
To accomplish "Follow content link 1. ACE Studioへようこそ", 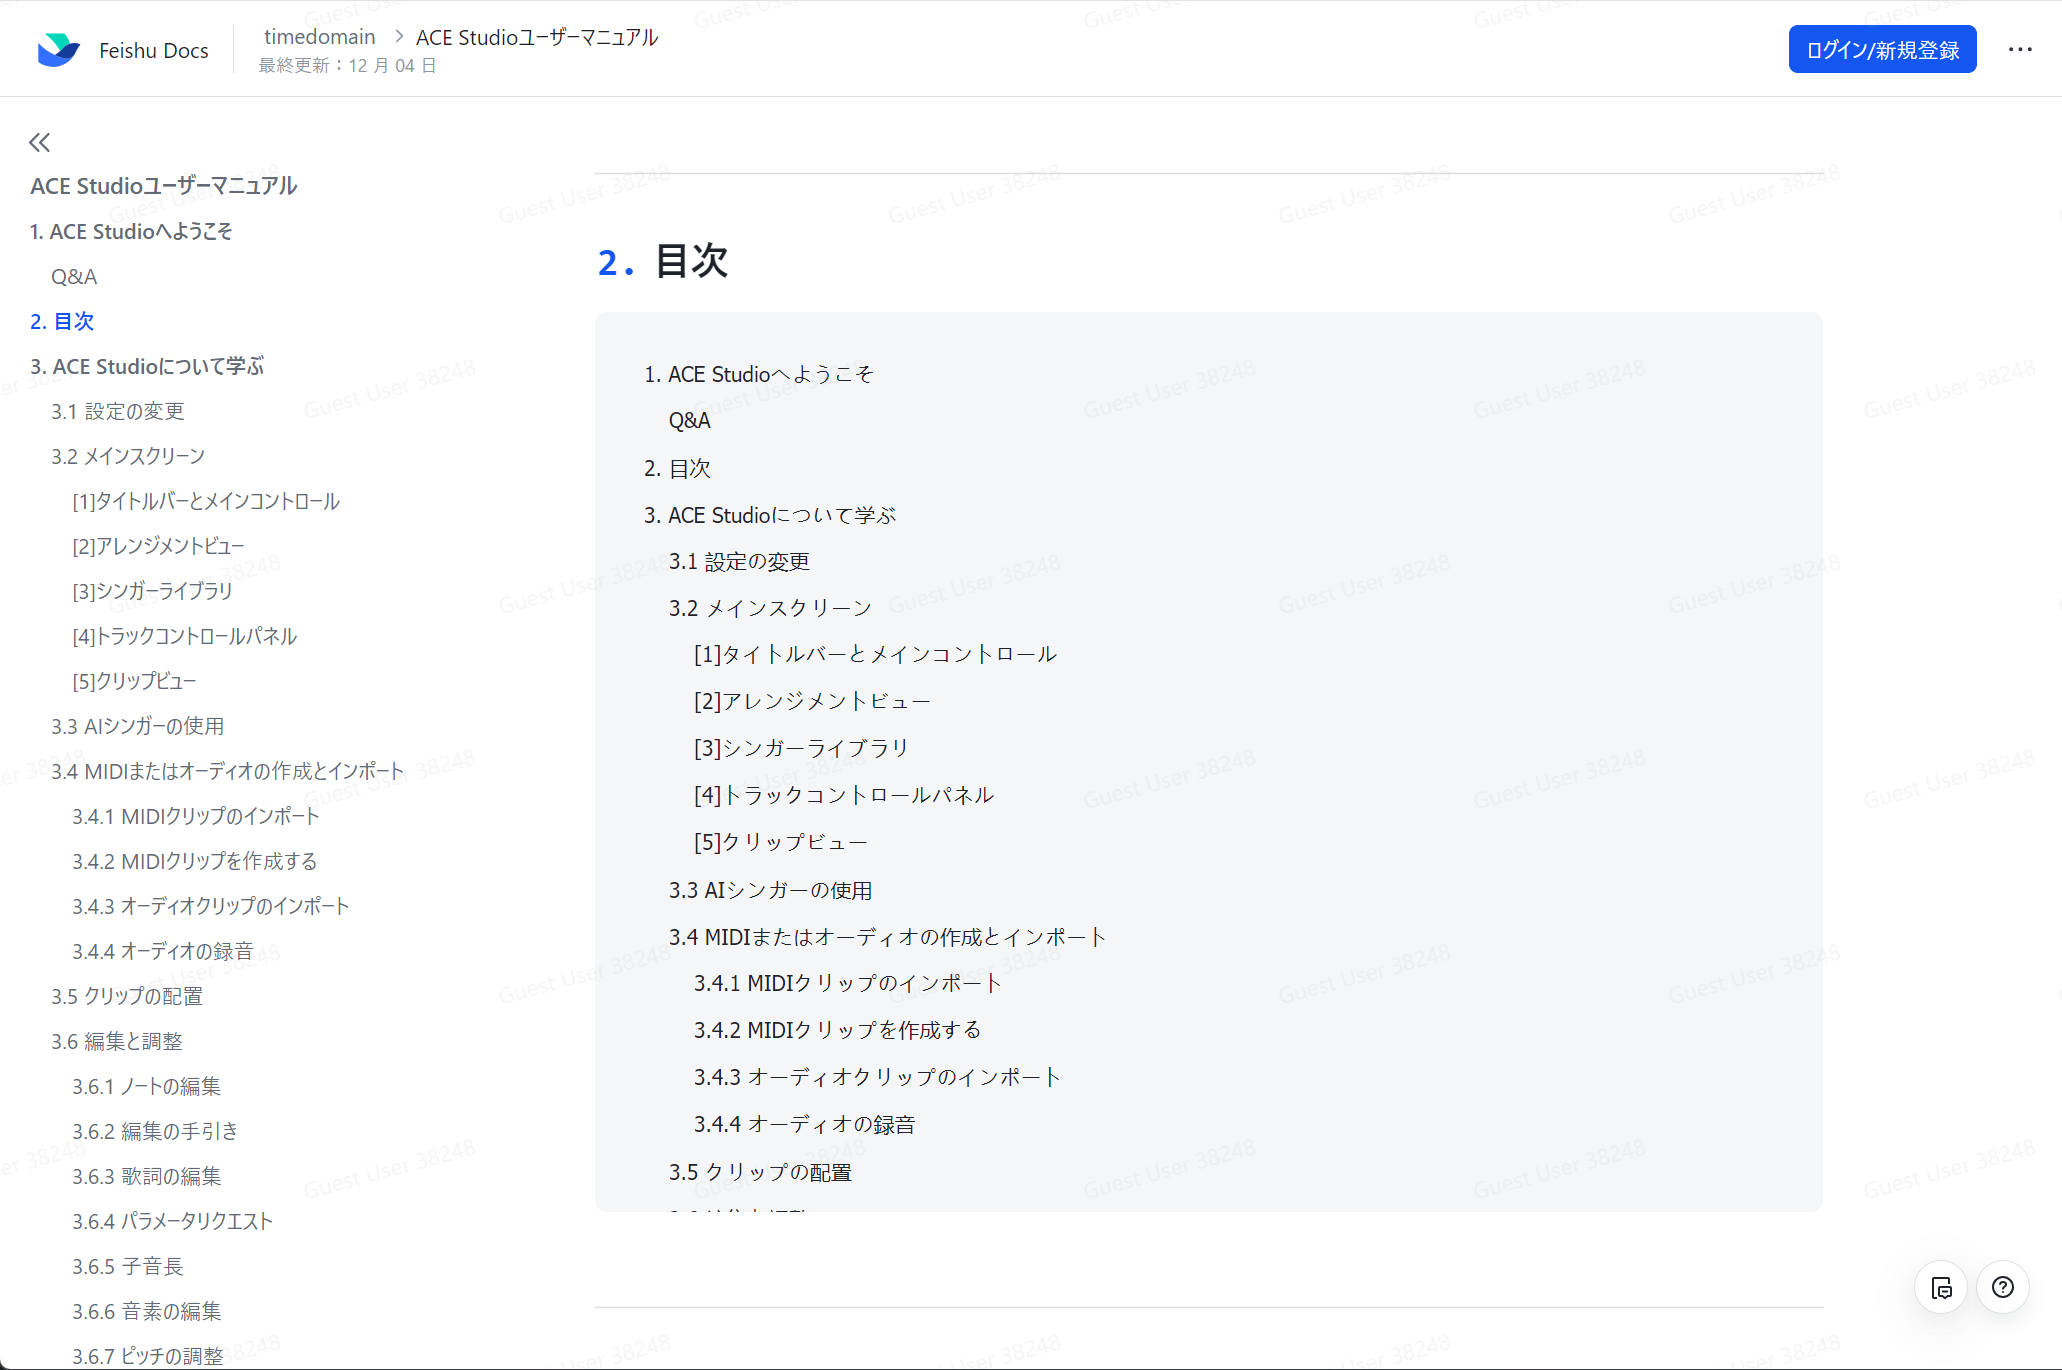I will pos(759,374).
